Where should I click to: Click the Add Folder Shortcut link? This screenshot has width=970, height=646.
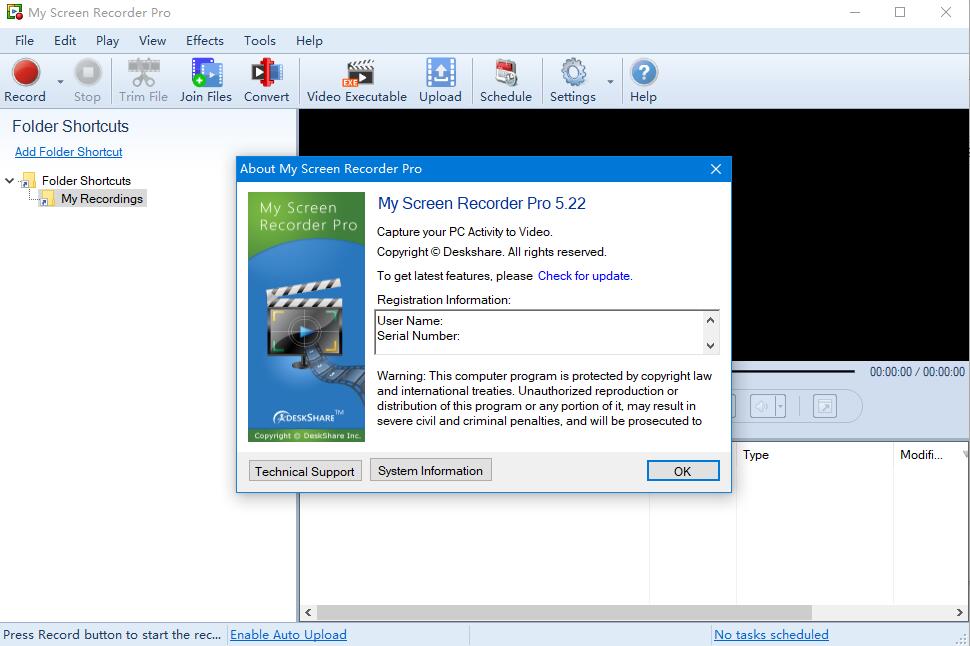tap(69, 152)
